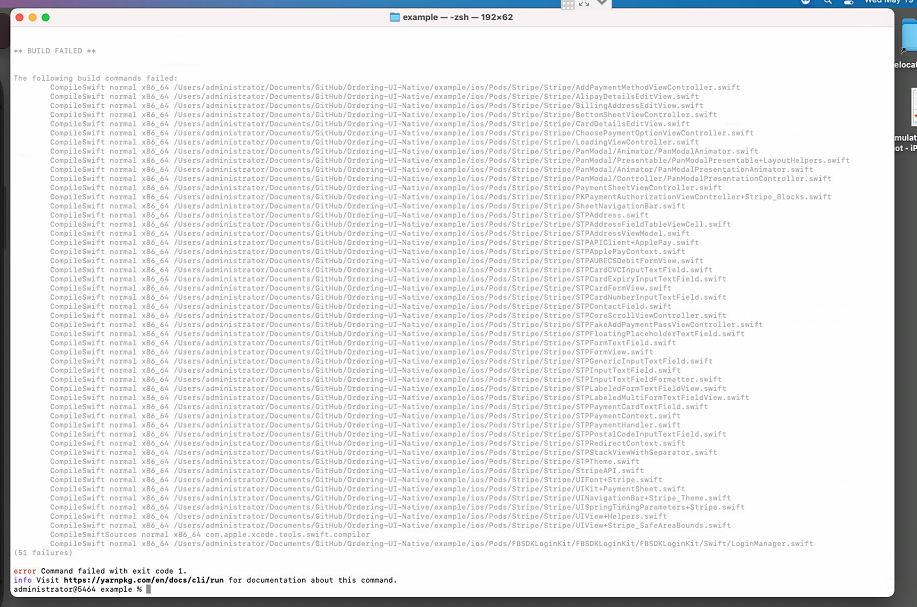The height and width of the screenshot is (607, 917).
Task: Click the STPInputTextFieldFormatter.swift line
Action: click(386, 379)
